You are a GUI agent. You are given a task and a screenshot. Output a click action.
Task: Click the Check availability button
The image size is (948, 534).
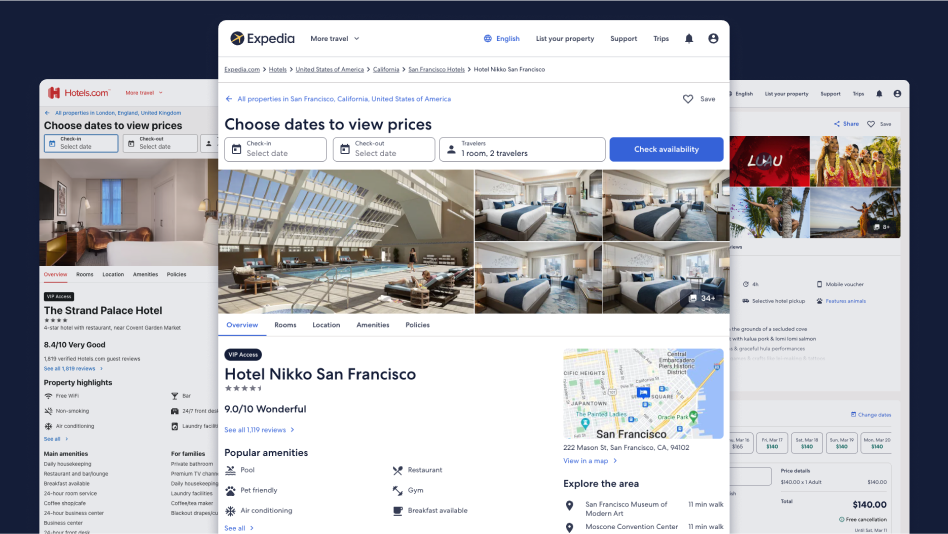[666, 149]
